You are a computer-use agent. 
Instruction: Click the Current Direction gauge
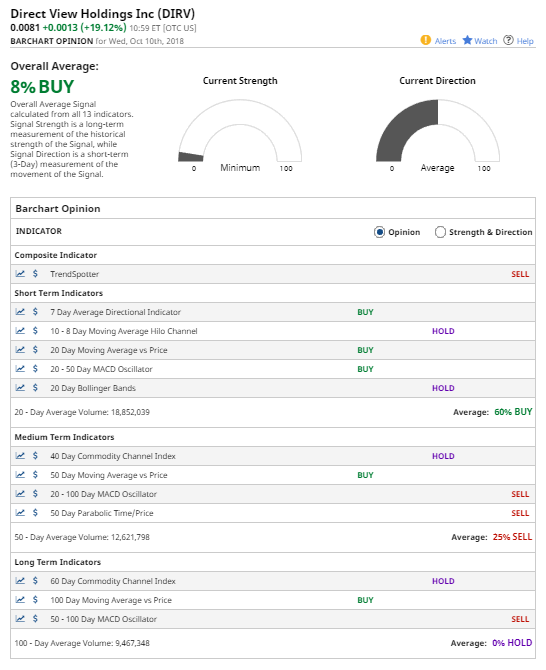tap(437, 131)
